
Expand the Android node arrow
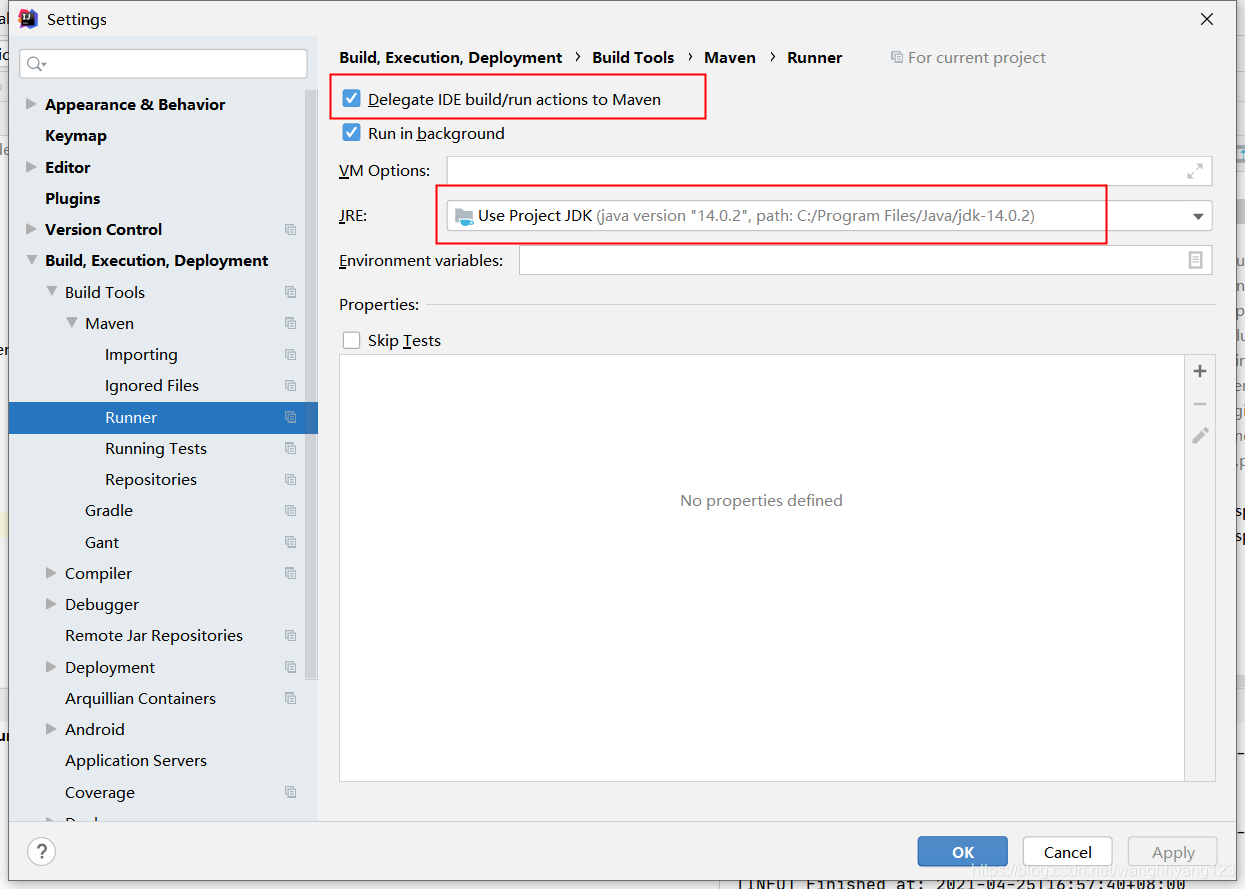(51, 729)
